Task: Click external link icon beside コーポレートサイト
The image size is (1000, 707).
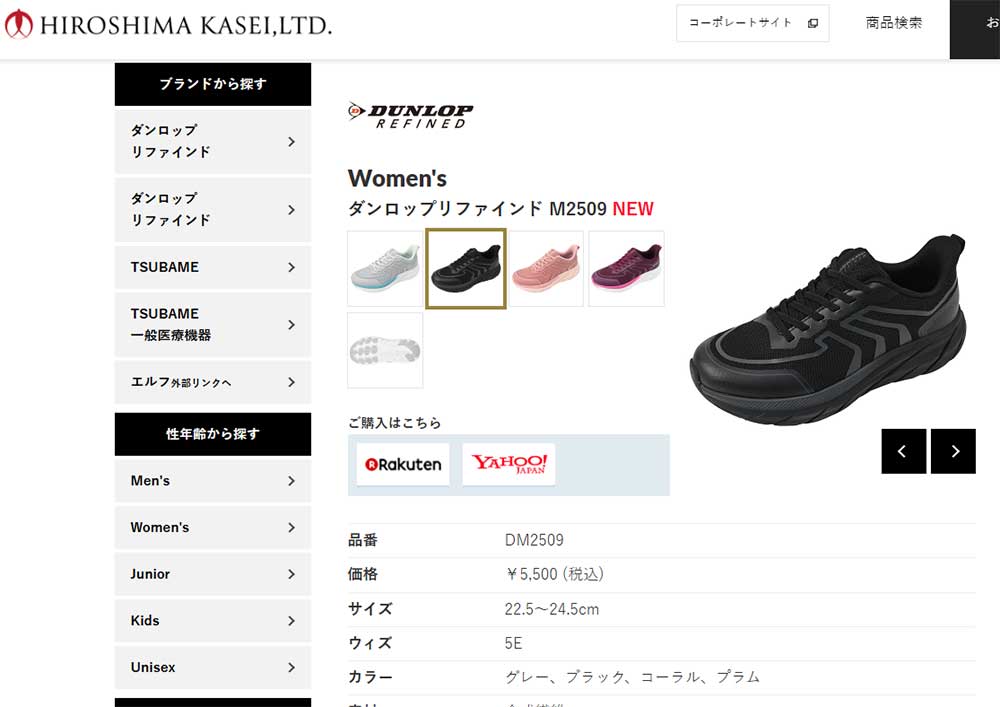Action: tap(812, 24)
